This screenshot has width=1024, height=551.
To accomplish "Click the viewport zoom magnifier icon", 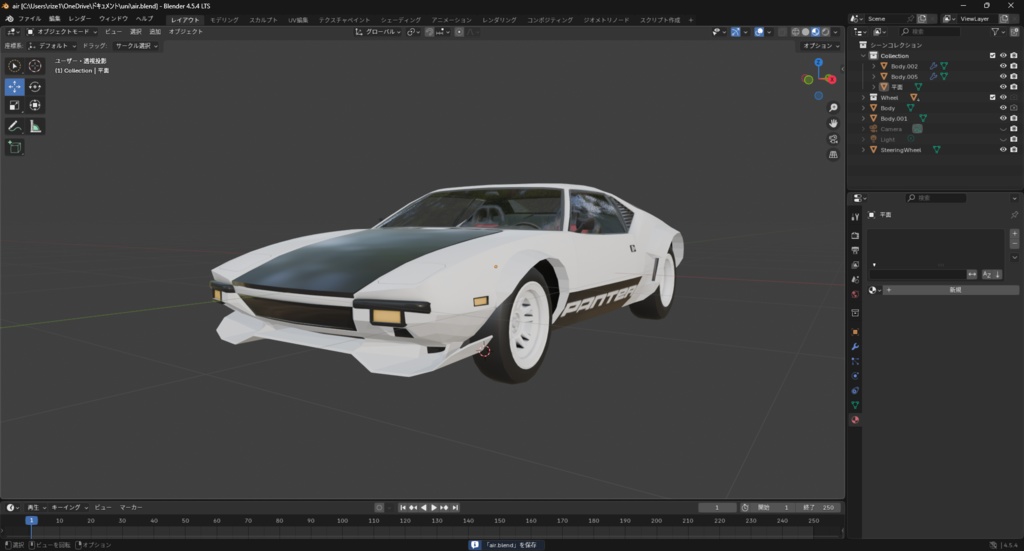I will coord(833,108).
